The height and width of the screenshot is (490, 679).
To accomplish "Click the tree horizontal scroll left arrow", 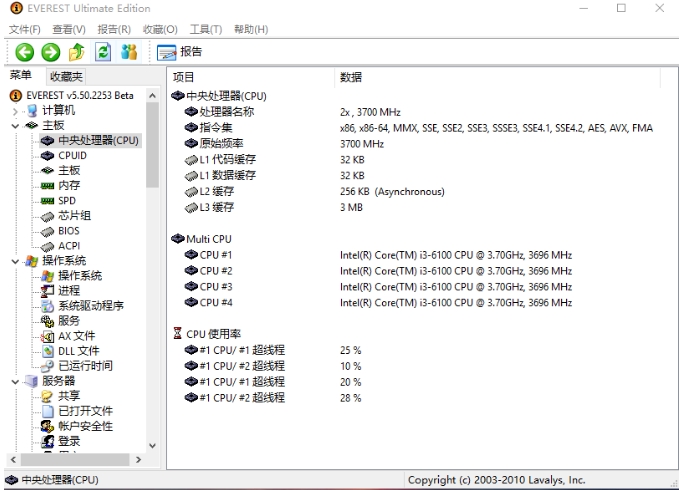I will pyautogui.click(x=13, y=460).
